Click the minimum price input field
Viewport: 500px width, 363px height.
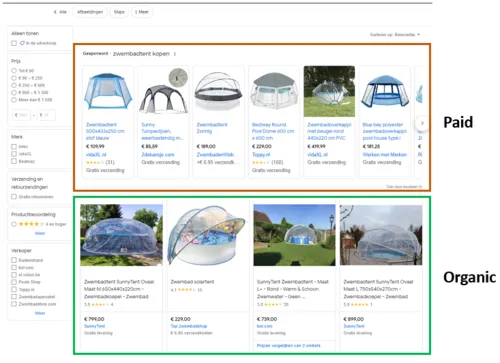(21, 115)
